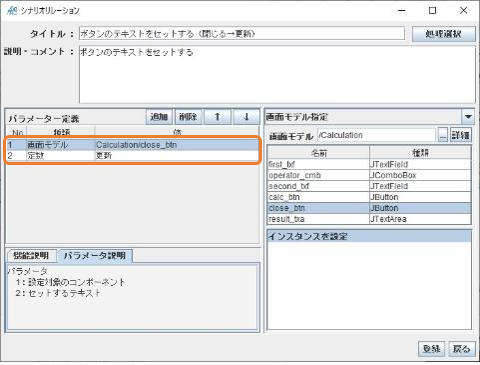Image resolution: width=480 pixels, height=365 pixels.
Task: Move parameter up with ↑ button
Action: pyautogui.click(x=217, y=117)
